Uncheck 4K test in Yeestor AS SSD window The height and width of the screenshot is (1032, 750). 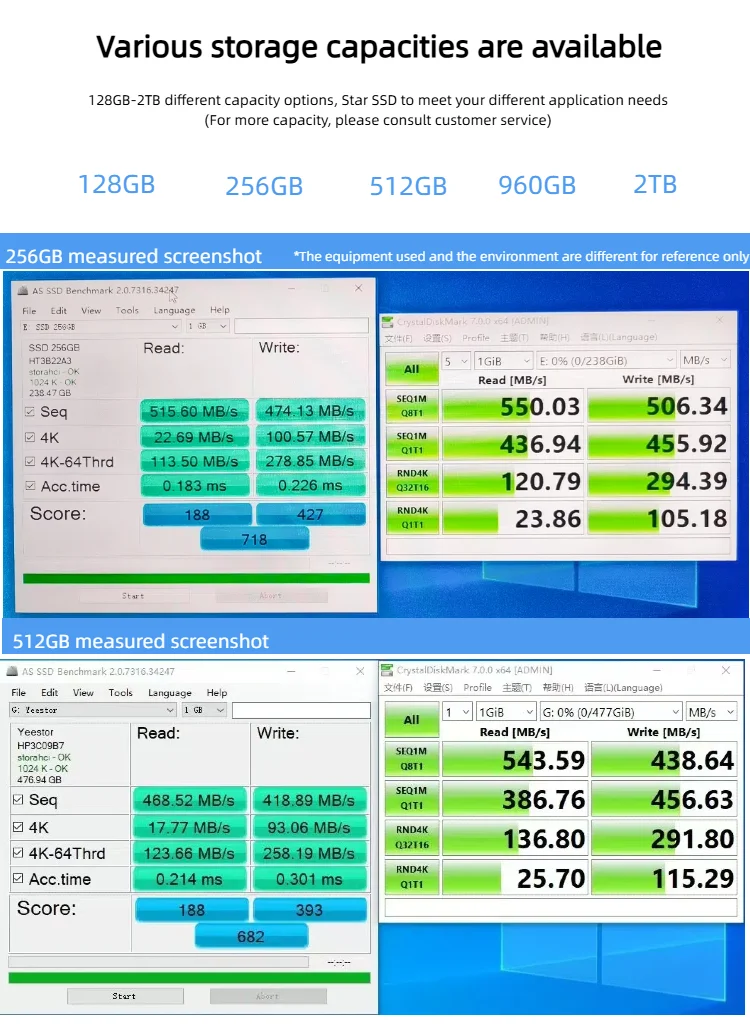tap(18, 827)
